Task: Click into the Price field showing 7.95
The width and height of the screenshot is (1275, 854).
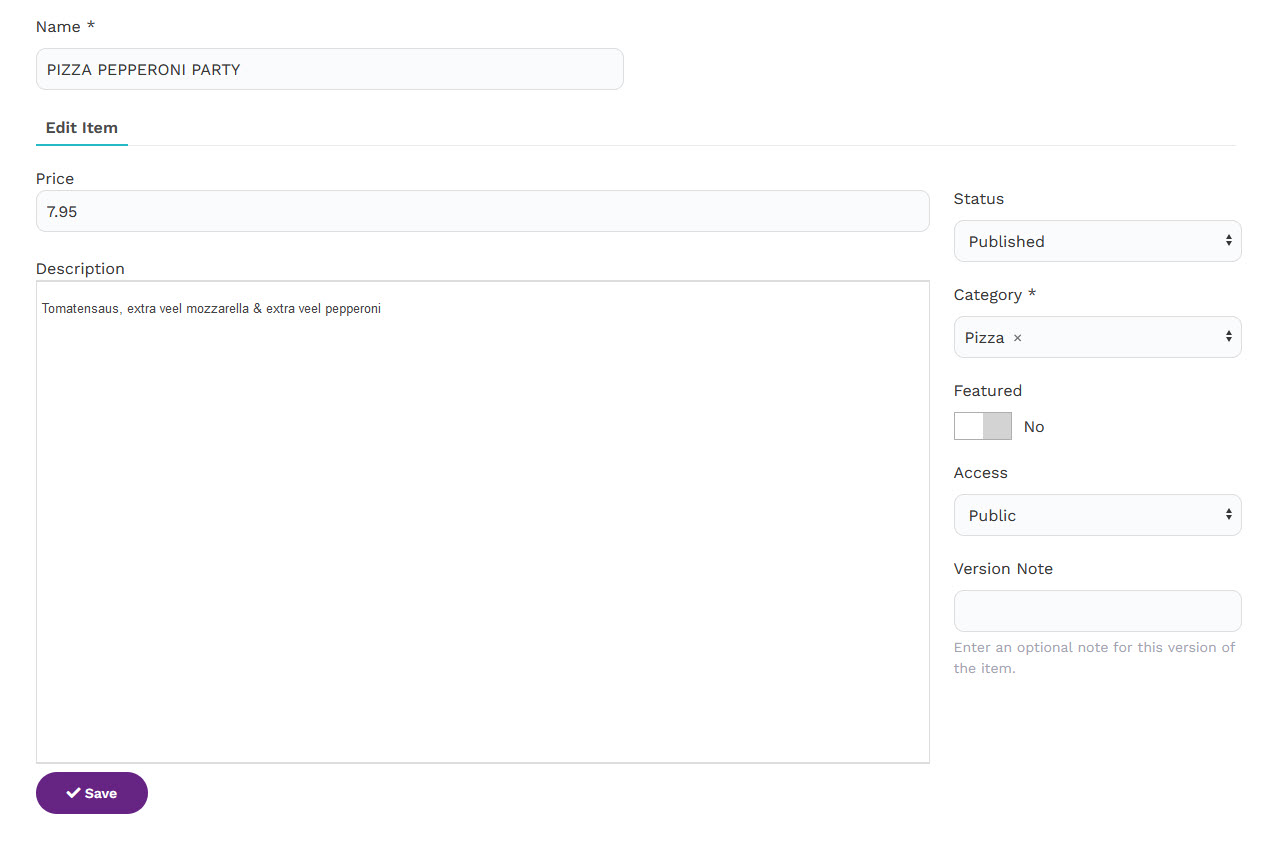Action: click(x=482, y=212)
